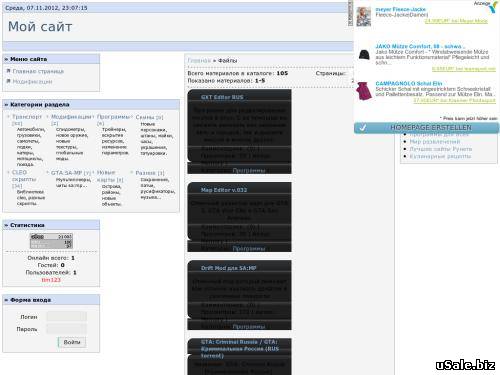Open the GXT Editor RUS file entry

click(222, 97)
